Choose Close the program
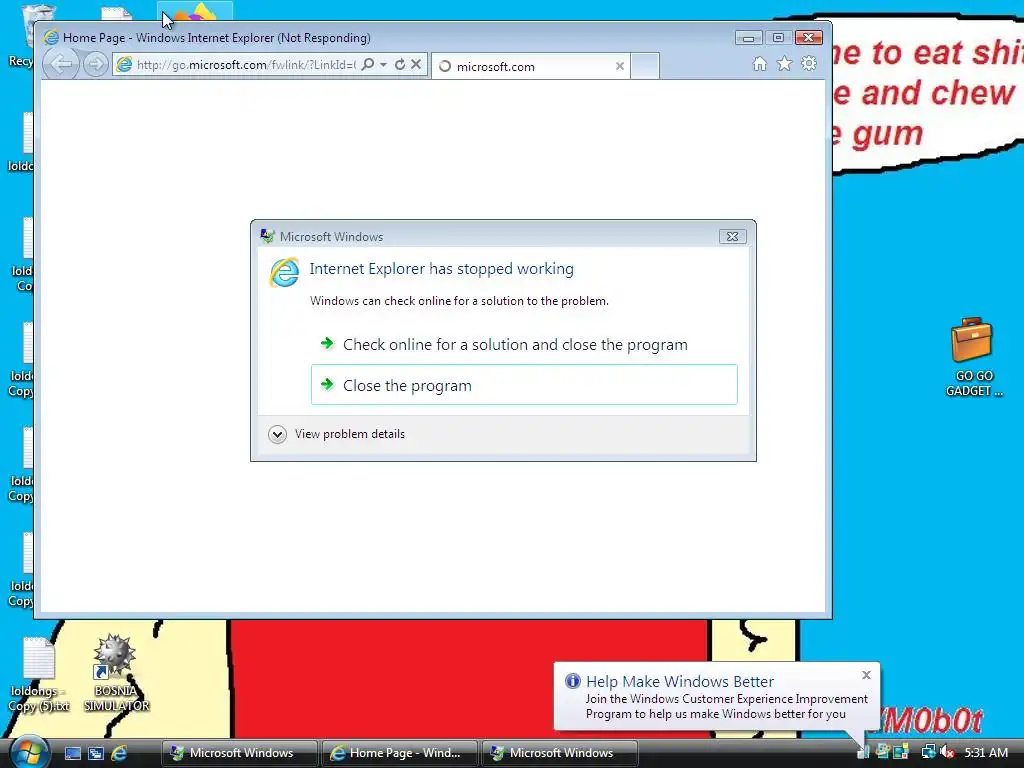 (x=524, y=385)
